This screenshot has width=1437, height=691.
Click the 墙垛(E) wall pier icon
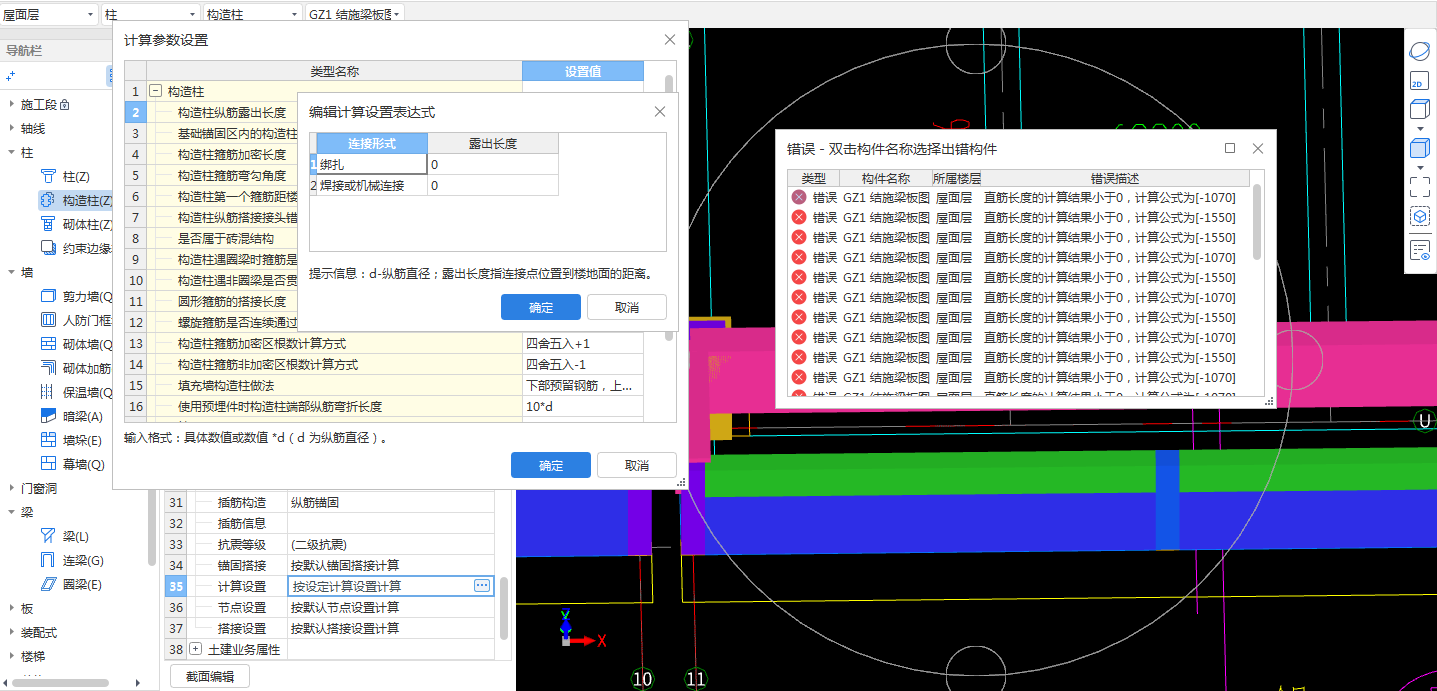click(48, 440)
